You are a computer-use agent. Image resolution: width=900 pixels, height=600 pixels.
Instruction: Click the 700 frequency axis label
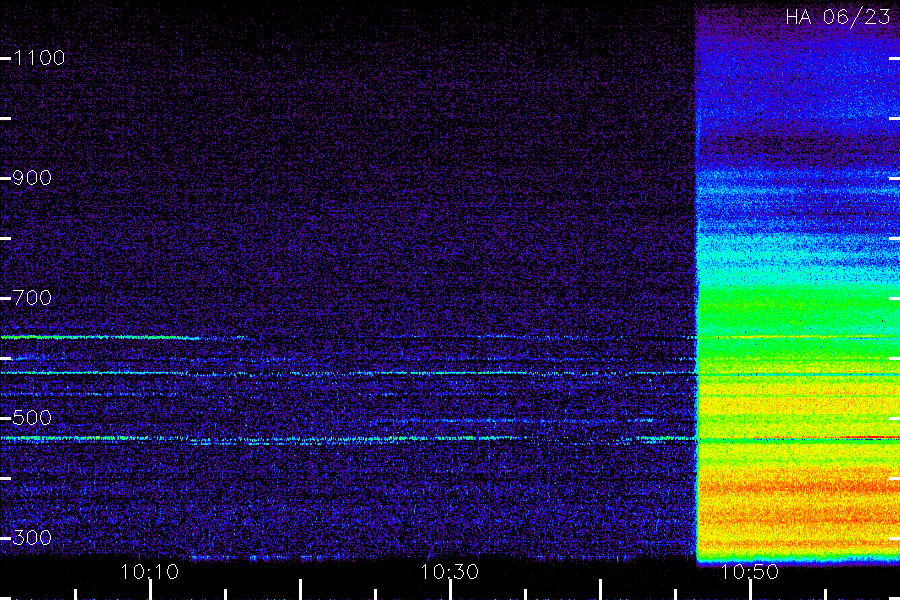tap(32, 297)
